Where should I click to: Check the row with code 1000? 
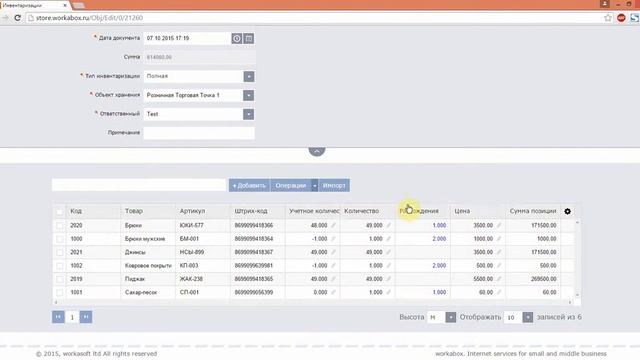point(60,239)
